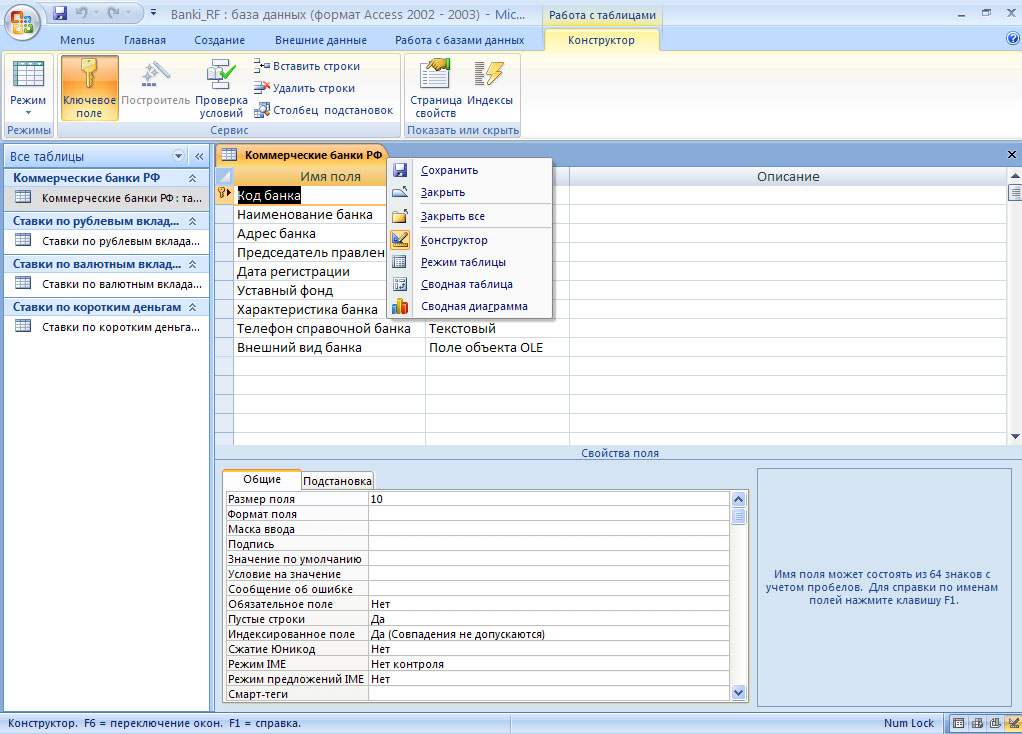Select Дата регистрации field row

(293, 271)
